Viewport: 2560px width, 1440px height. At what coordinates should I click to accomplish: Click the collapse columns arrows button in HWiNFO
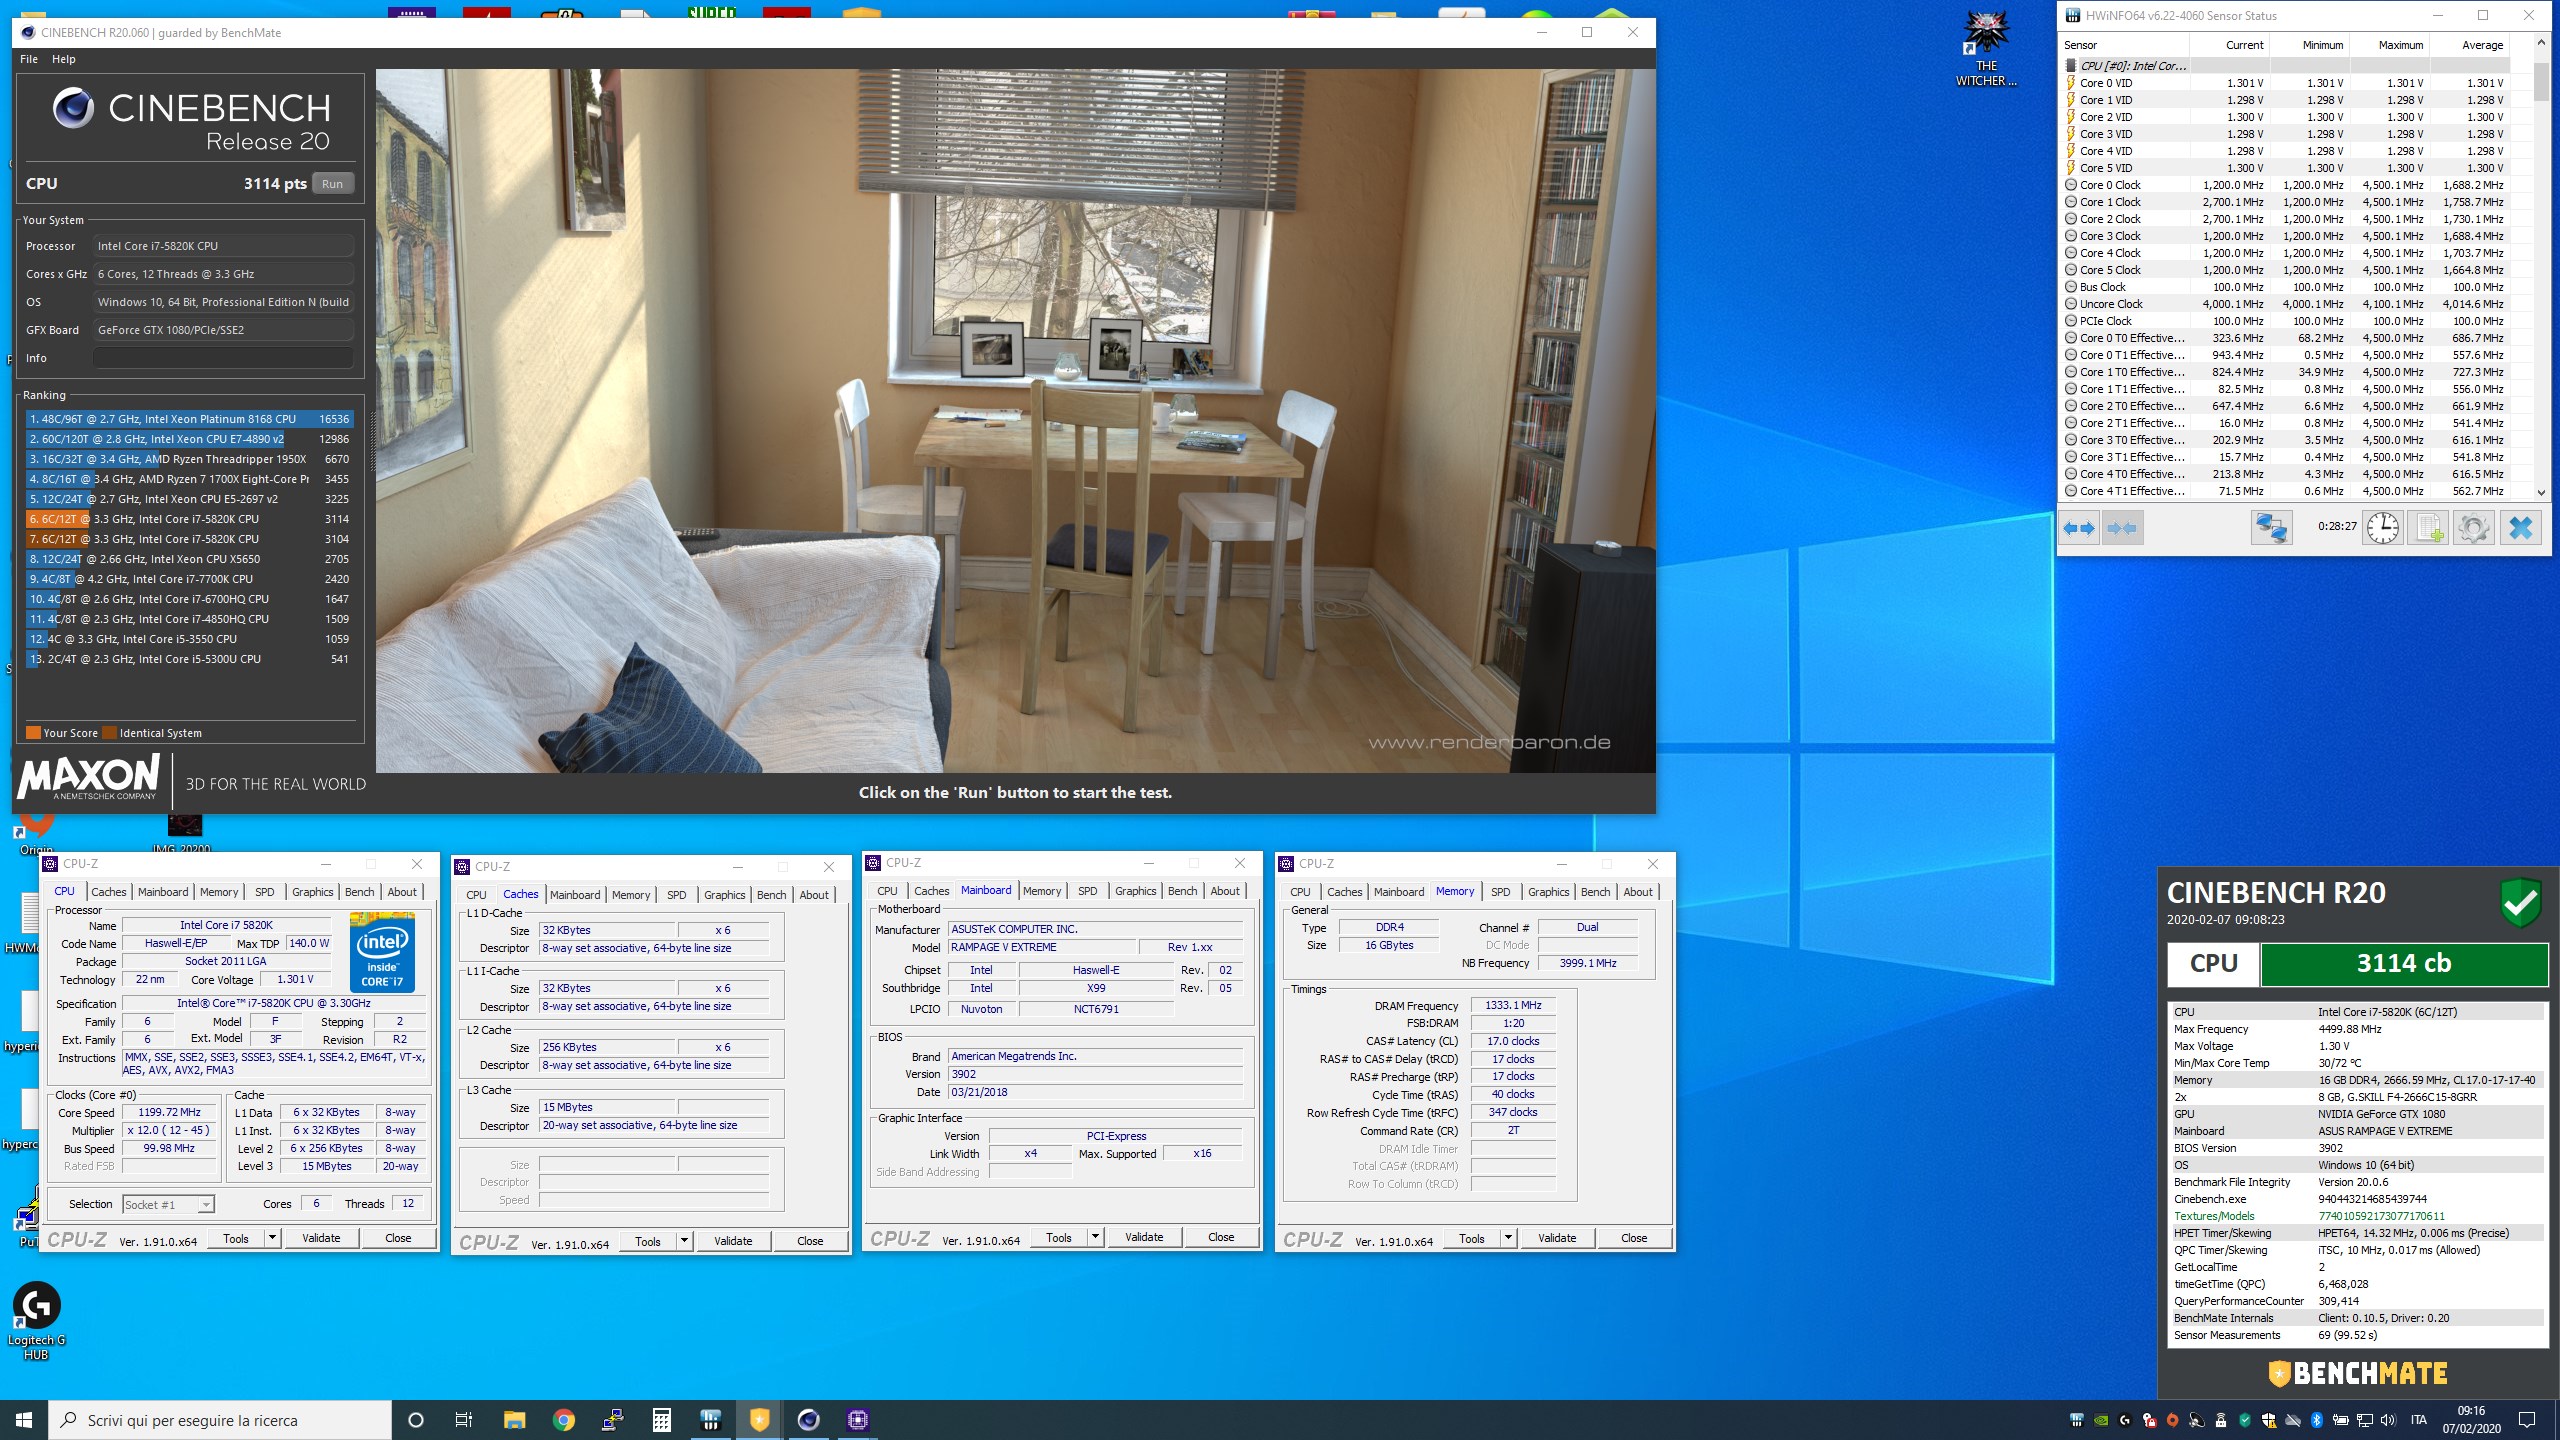(2121, 527)
